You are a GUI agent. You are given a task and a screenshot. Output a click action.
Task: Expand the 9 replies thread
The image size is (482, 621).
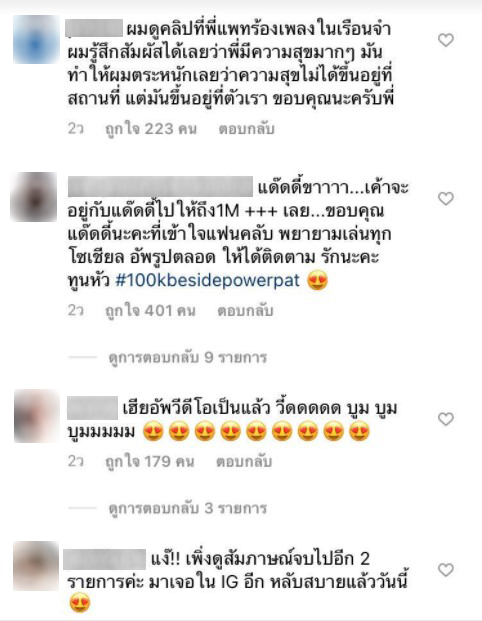tap(188, 358)
